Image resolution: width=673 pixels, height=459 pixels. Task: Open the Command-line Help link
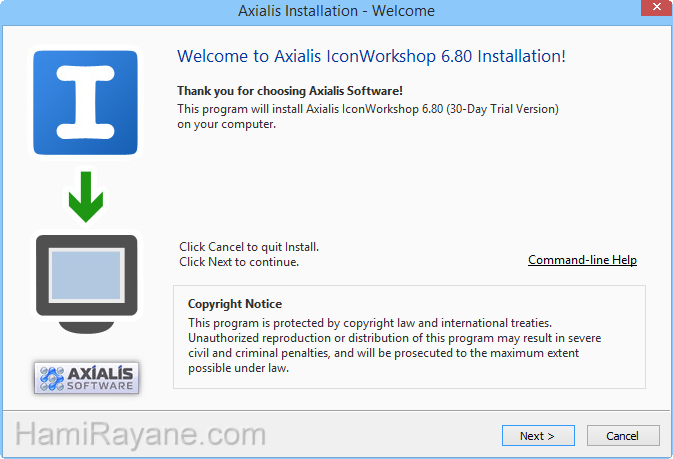(x=582, y=260)
